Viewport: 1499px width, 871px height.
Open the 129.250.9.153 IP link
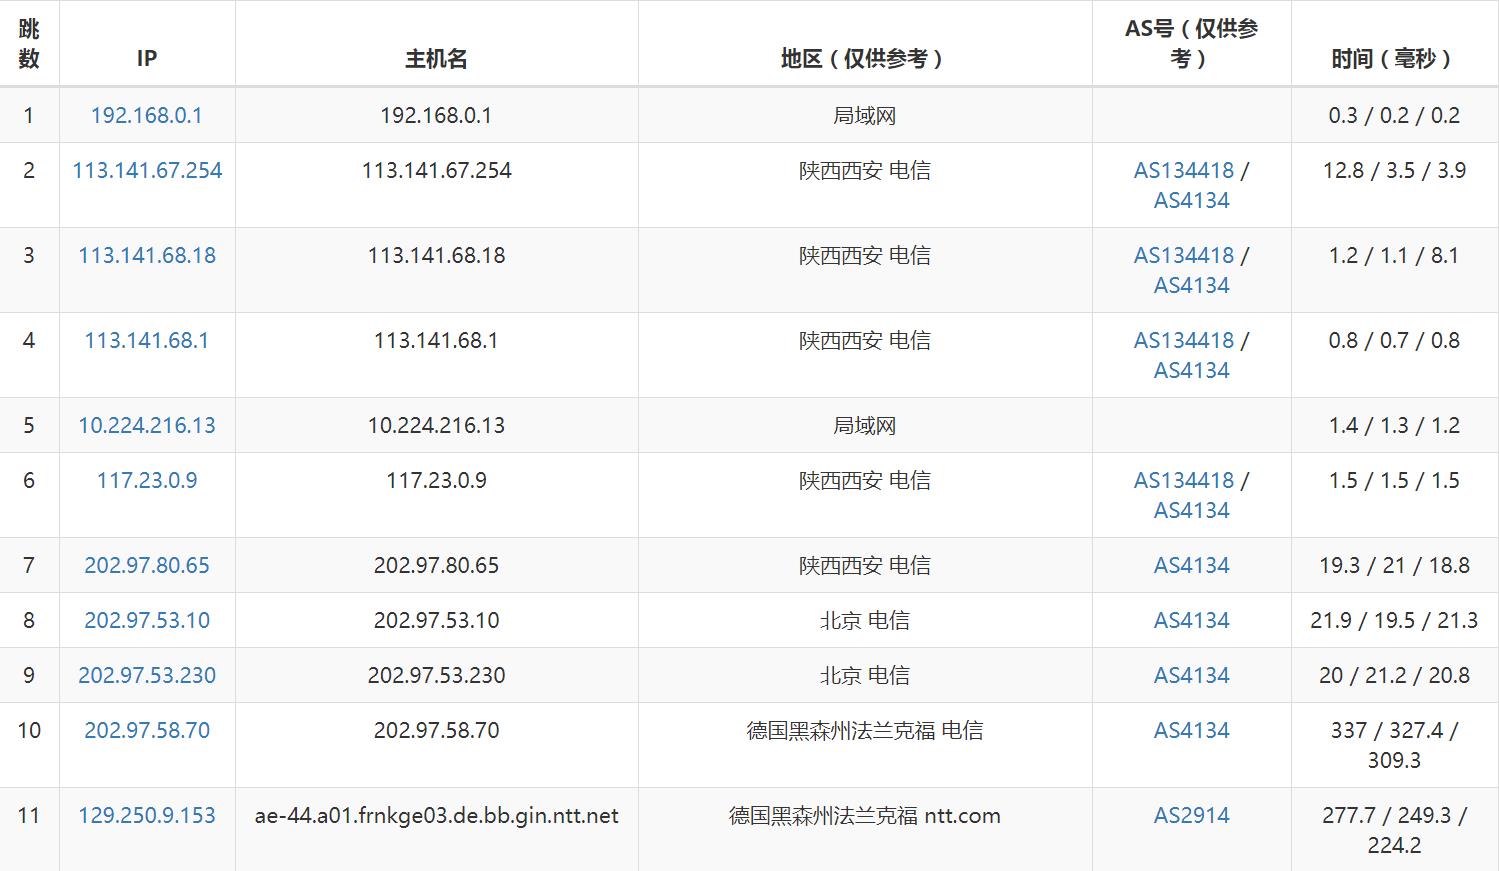pyautogui.click(x=147, y=815)
